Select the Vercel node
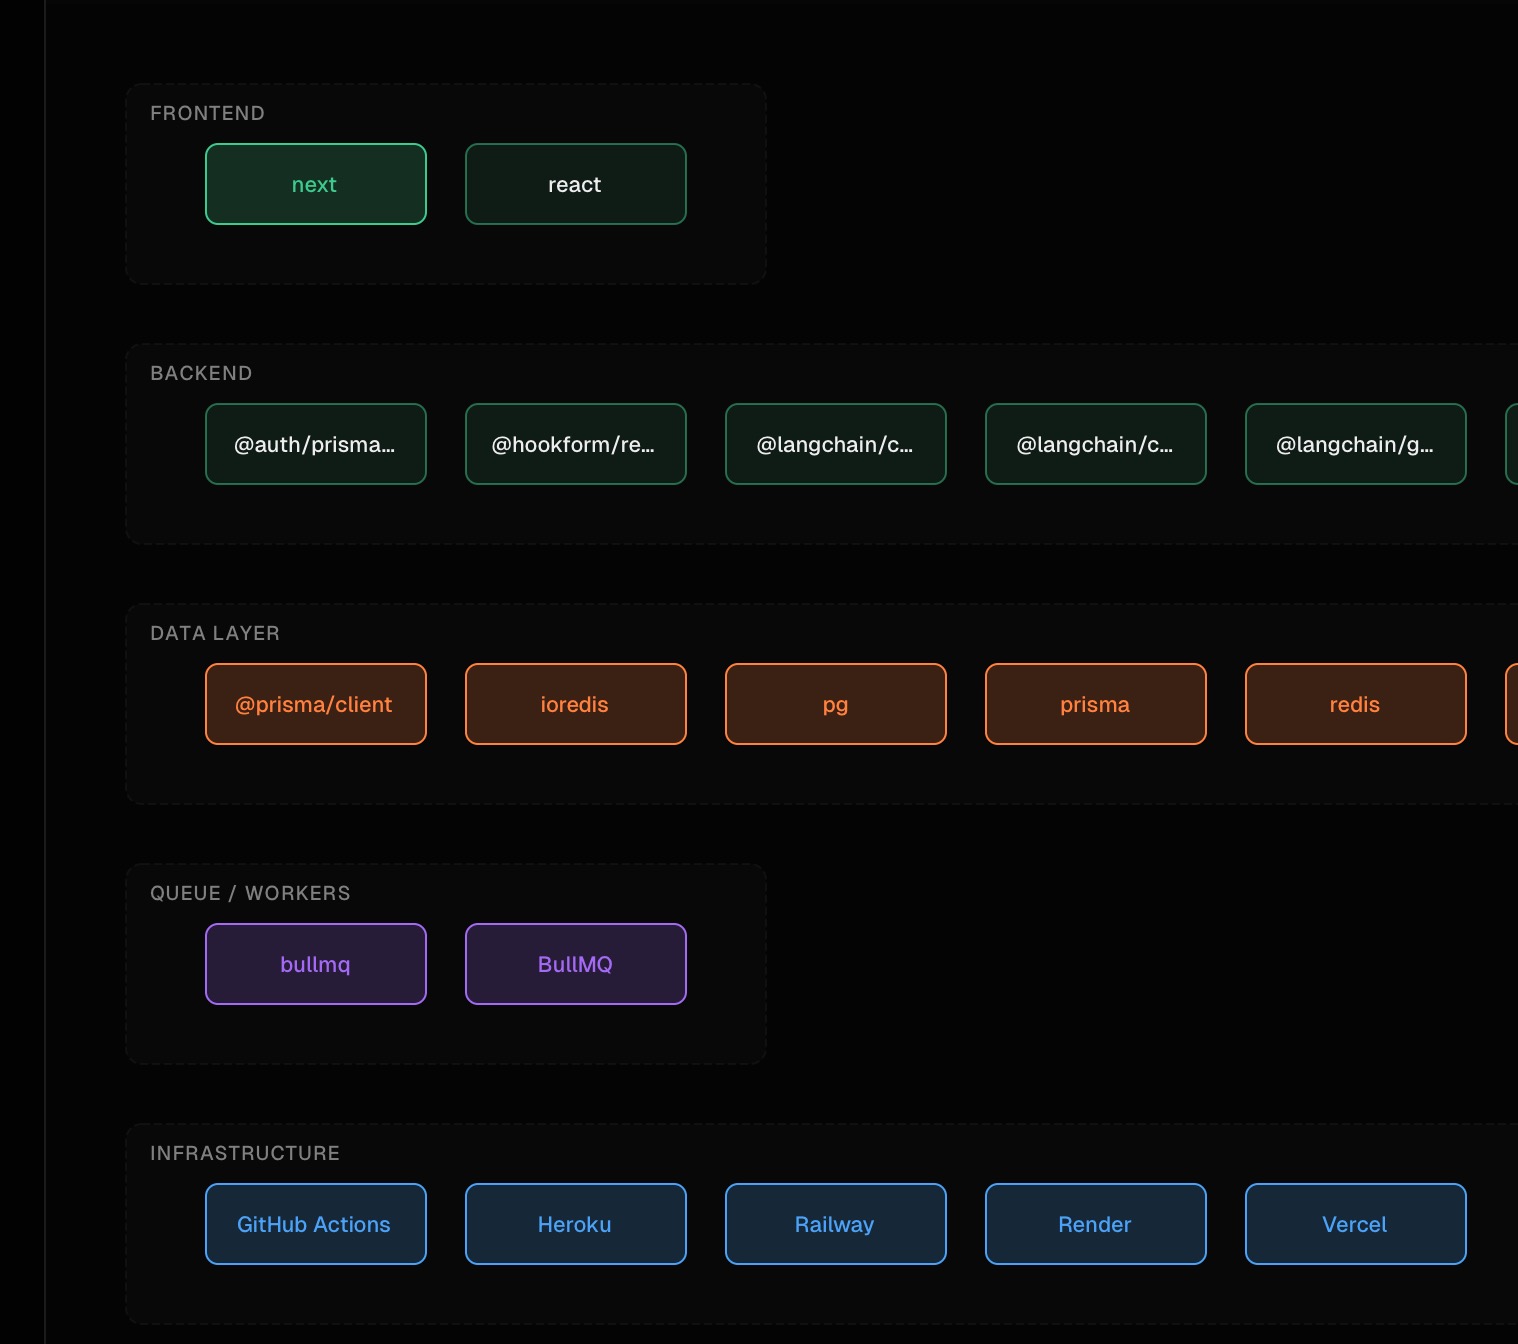Image resolution: width=1518 pixels, height=1344 pixels. [x=1356, y=1224]
